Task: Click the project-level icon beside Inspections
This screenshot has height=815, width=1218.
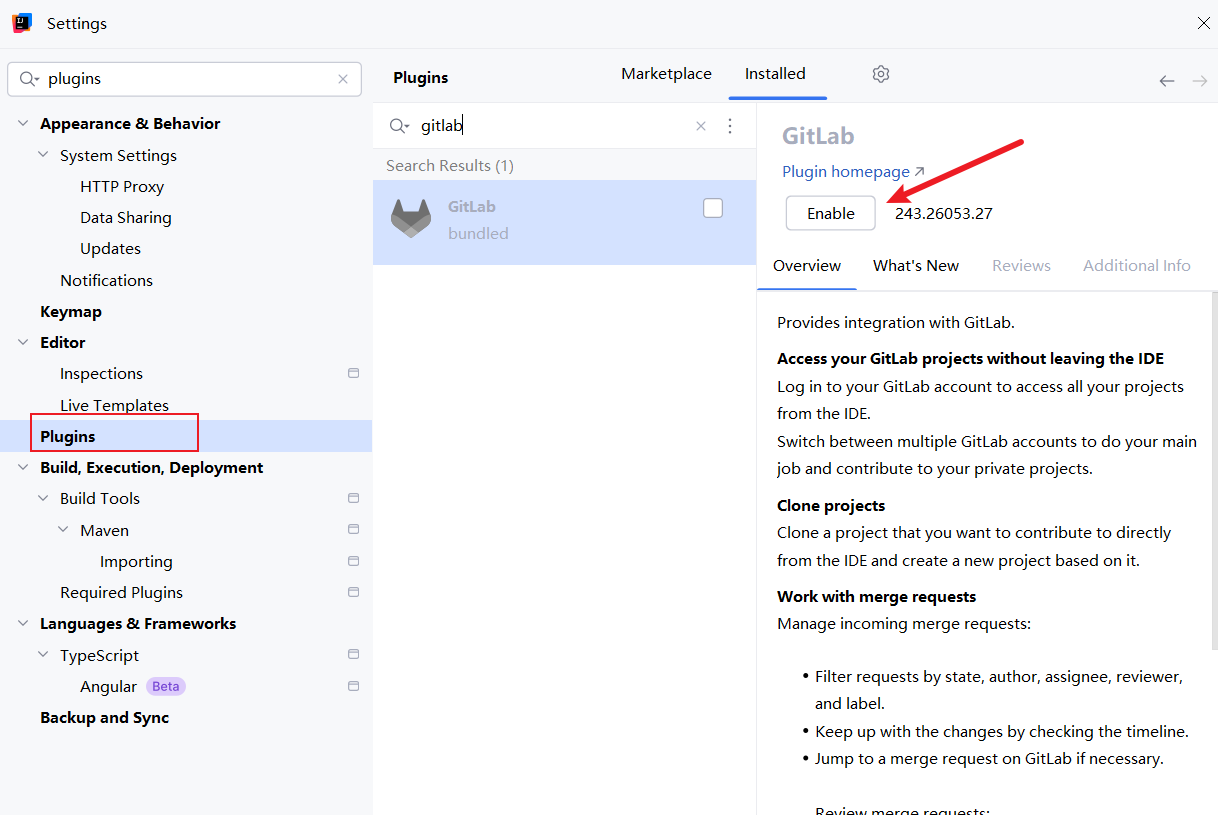Action: 353,373
